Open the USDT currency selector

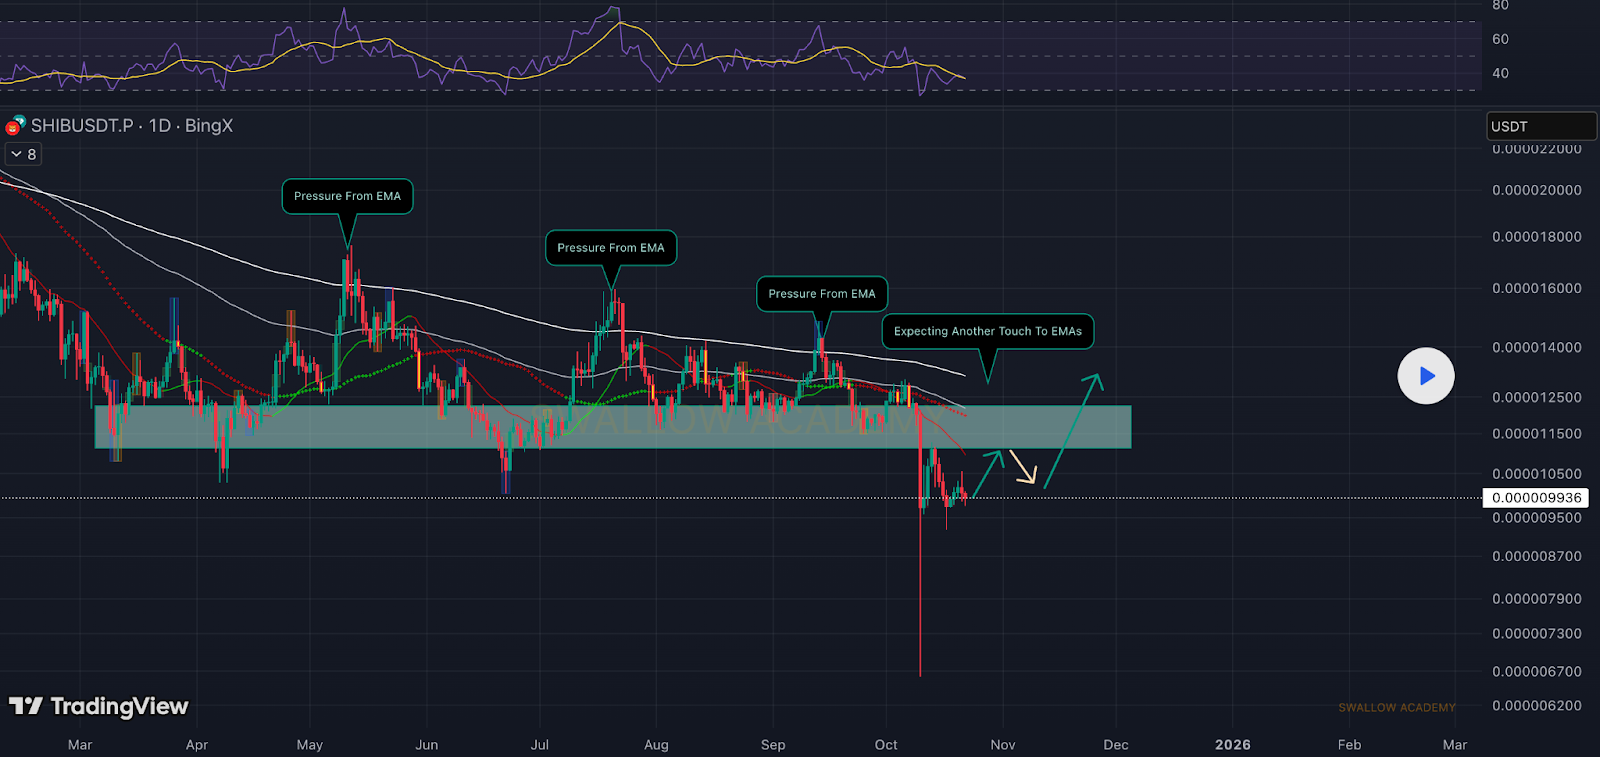(1540, 126)
